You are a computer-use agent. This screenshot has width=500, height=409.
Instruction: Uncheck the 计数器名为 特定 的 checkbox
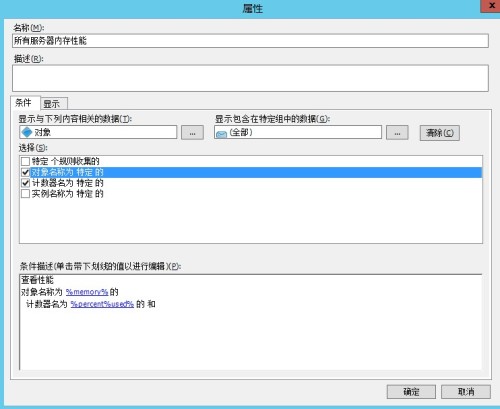coord(25,183)
